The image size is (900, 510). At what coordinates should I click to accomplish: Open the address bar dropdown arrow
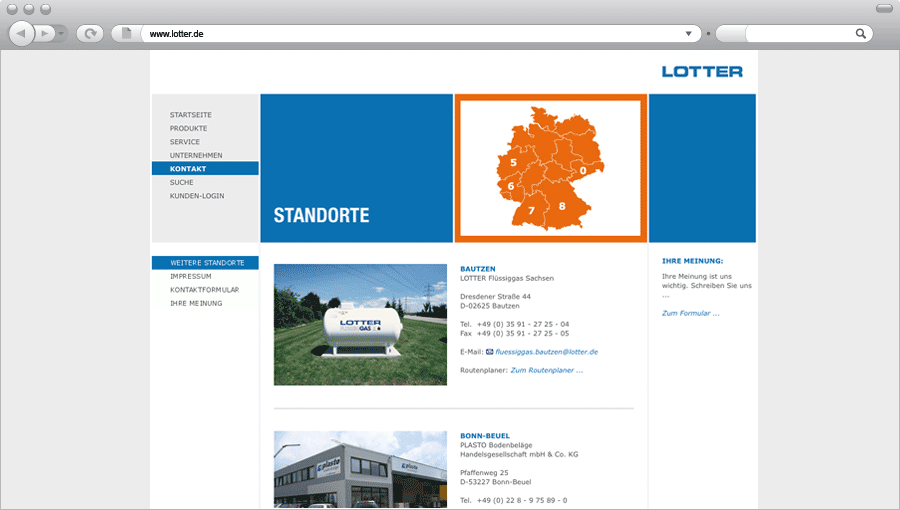click(x=688, y=34)
